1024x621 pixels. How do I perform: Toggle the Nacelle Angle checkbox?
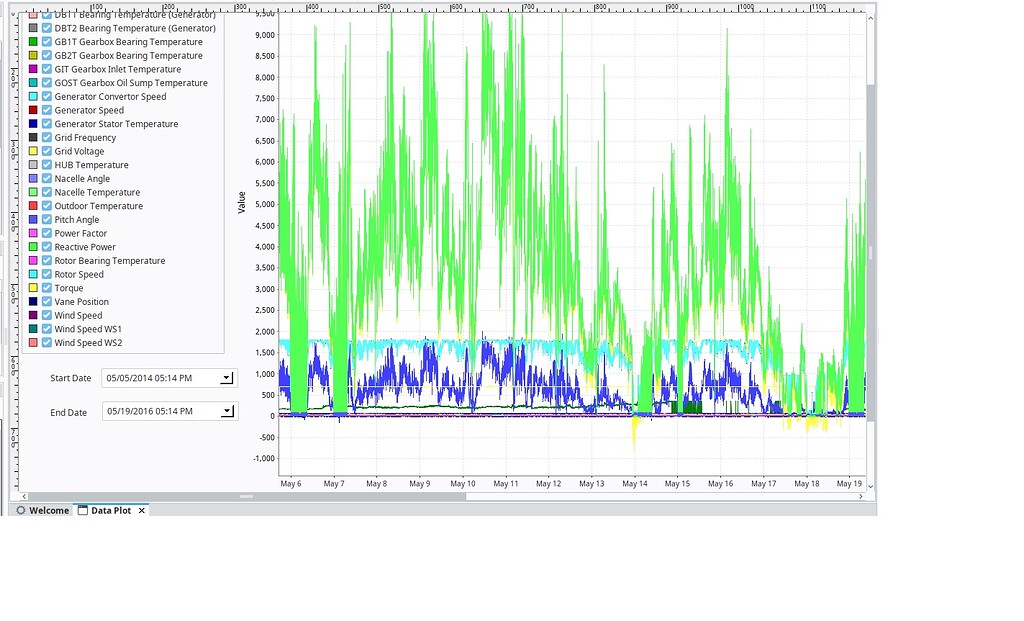(46, 178)
